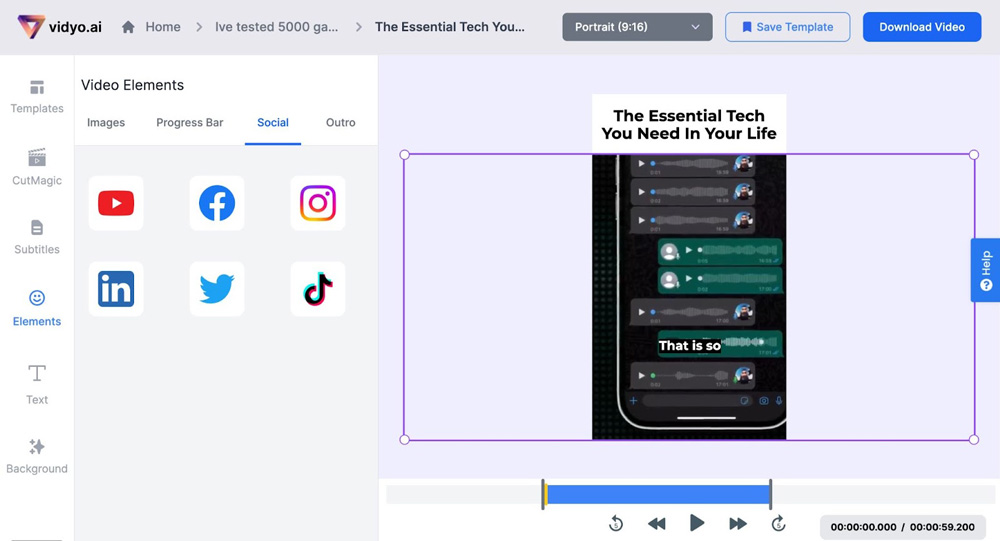This screenshot has height=541, width=1000.
Task: Click the yellow playhead marker on timeline
Action: pos(546,494)
